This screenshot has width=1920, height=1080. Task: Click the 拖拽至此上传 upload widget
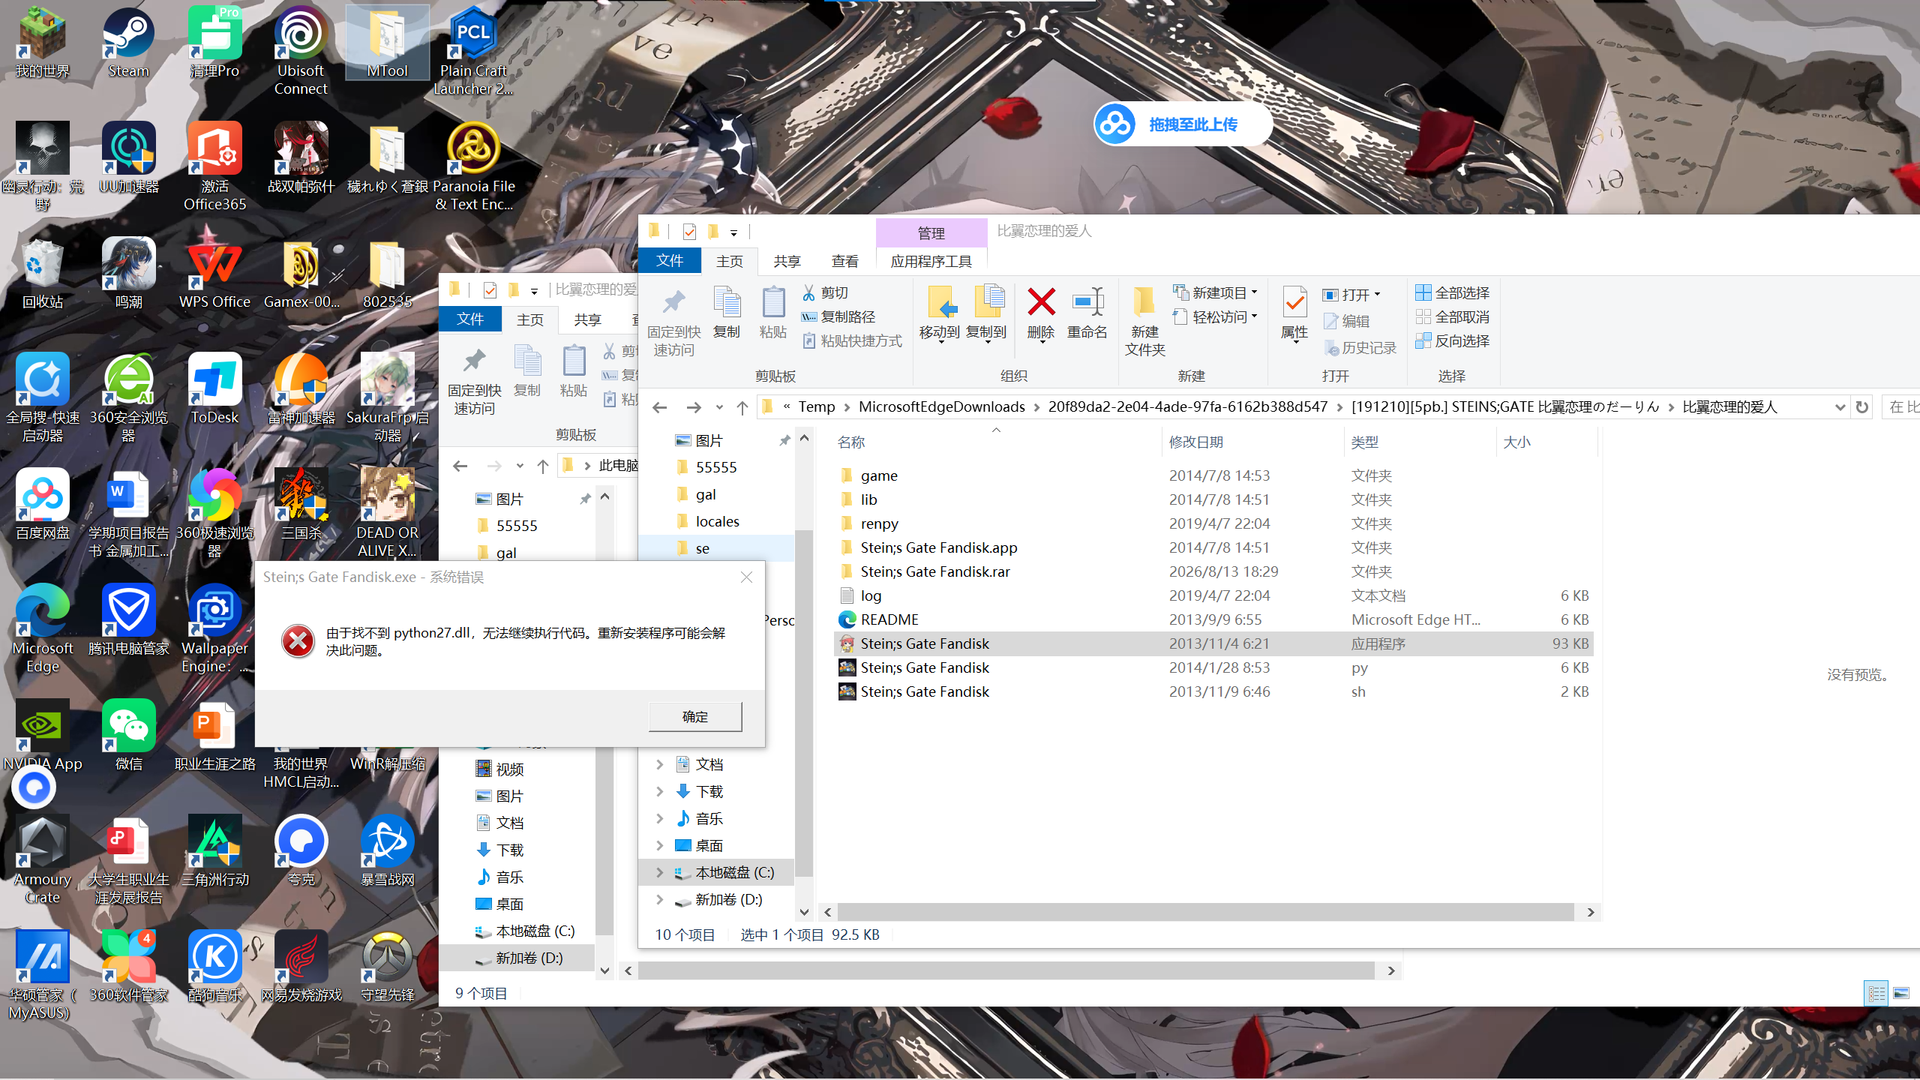coord(1182,125)
